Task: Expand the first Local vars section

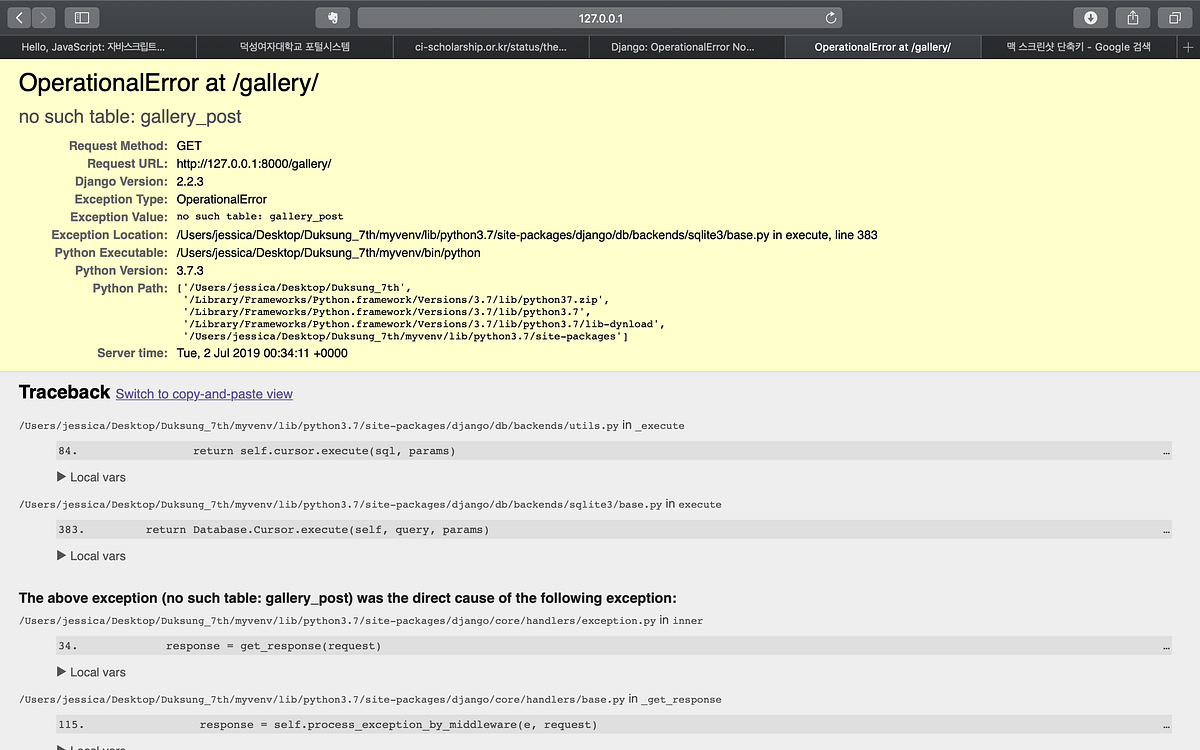Action: click(x=91, y=477)
